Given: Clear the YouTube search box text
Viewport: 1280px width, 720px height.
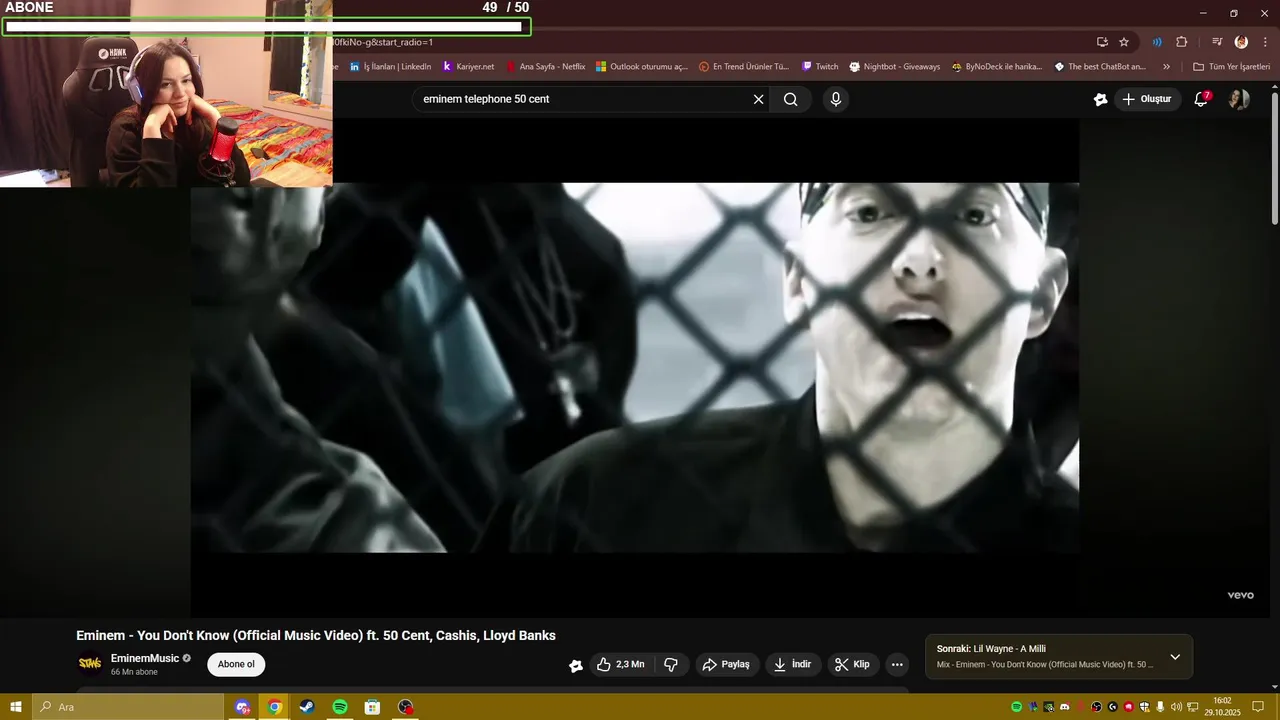Looking at the screenshot, I should click(758, 99).
